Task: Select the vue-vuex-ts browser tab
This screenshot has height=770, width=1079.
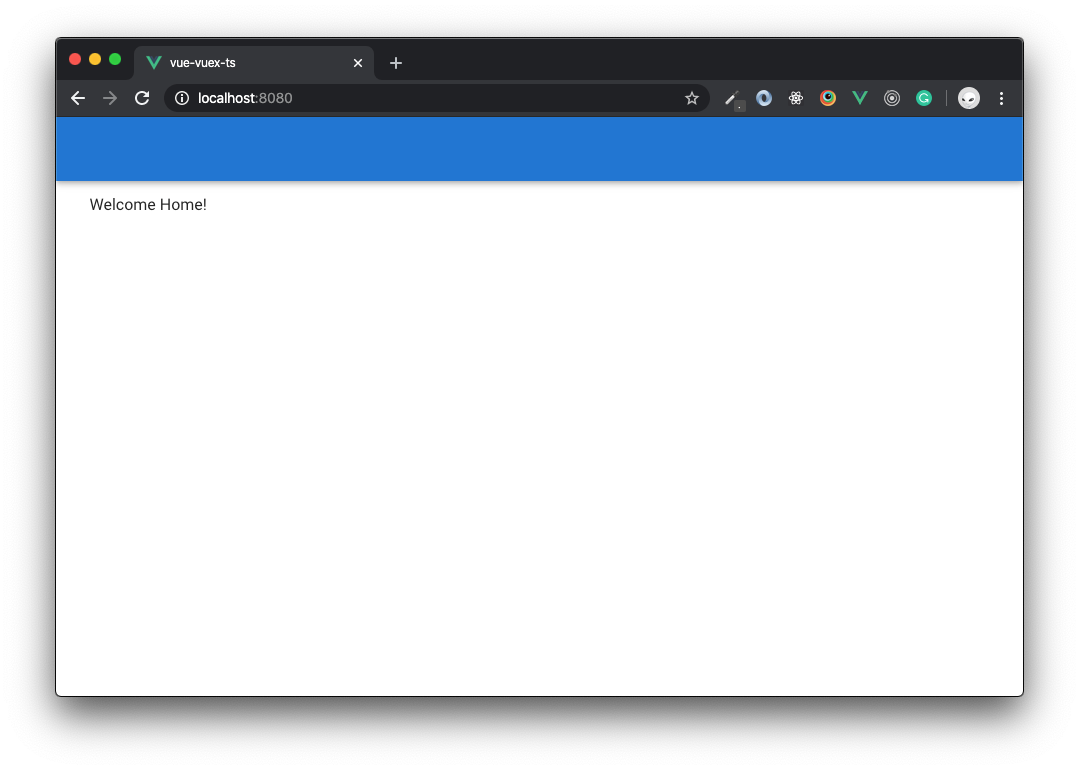Action: tap(240, 62)
